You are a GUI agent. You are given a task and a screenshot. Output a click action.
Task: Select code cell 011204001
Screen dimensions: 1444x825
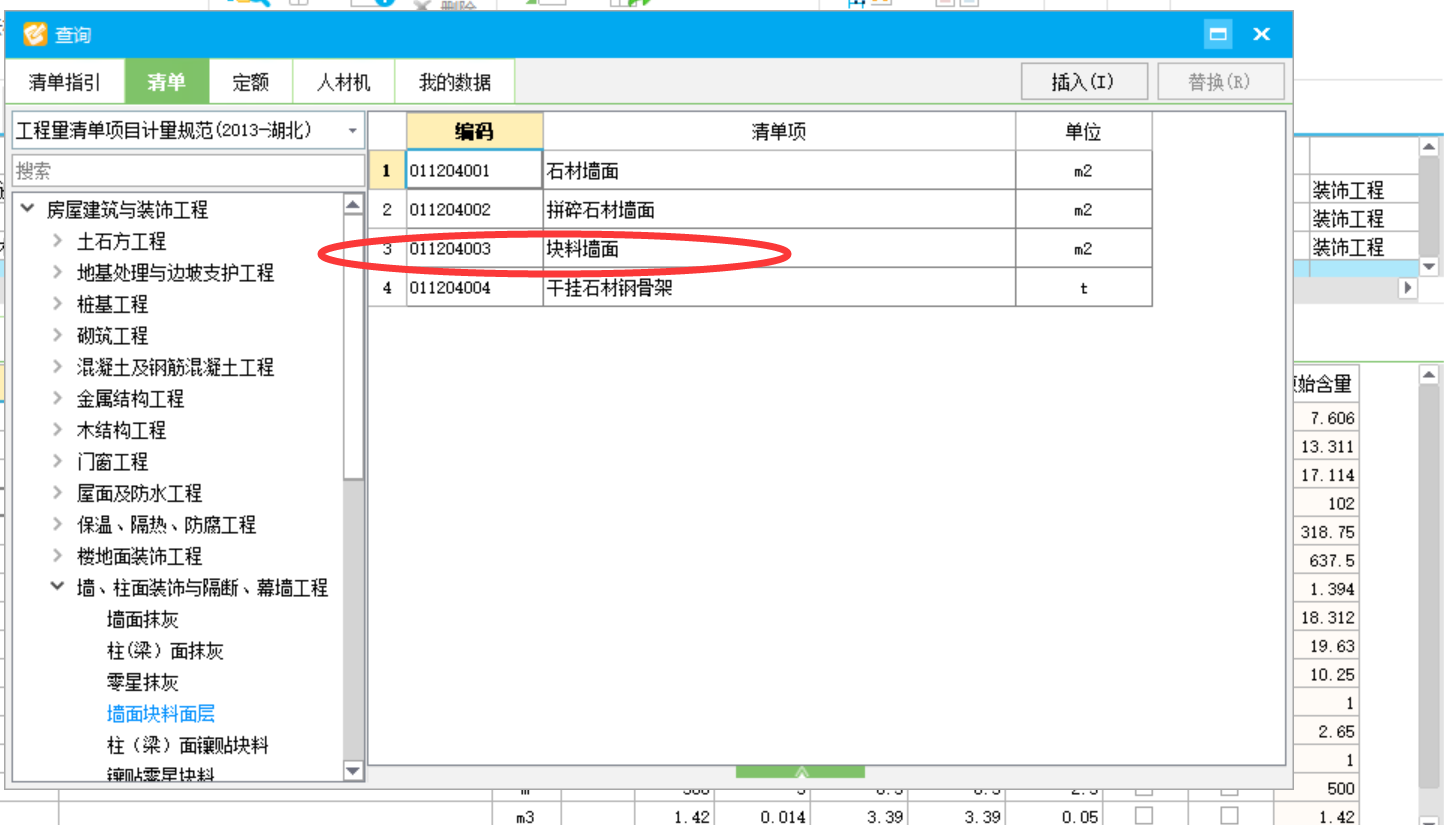(474, 171)
